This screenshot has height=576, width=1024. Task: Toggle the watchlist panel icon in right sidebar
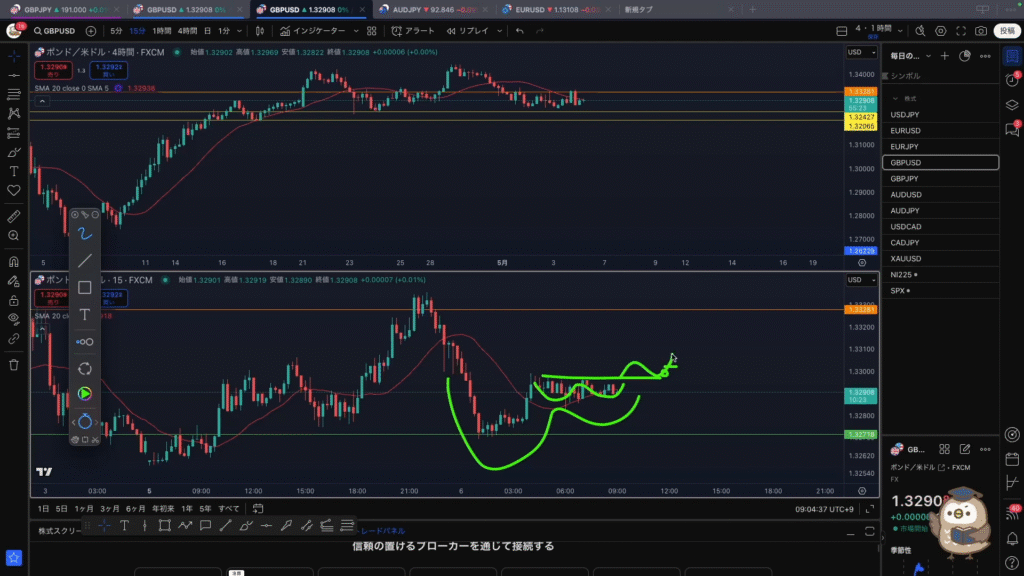[1012, 56]
